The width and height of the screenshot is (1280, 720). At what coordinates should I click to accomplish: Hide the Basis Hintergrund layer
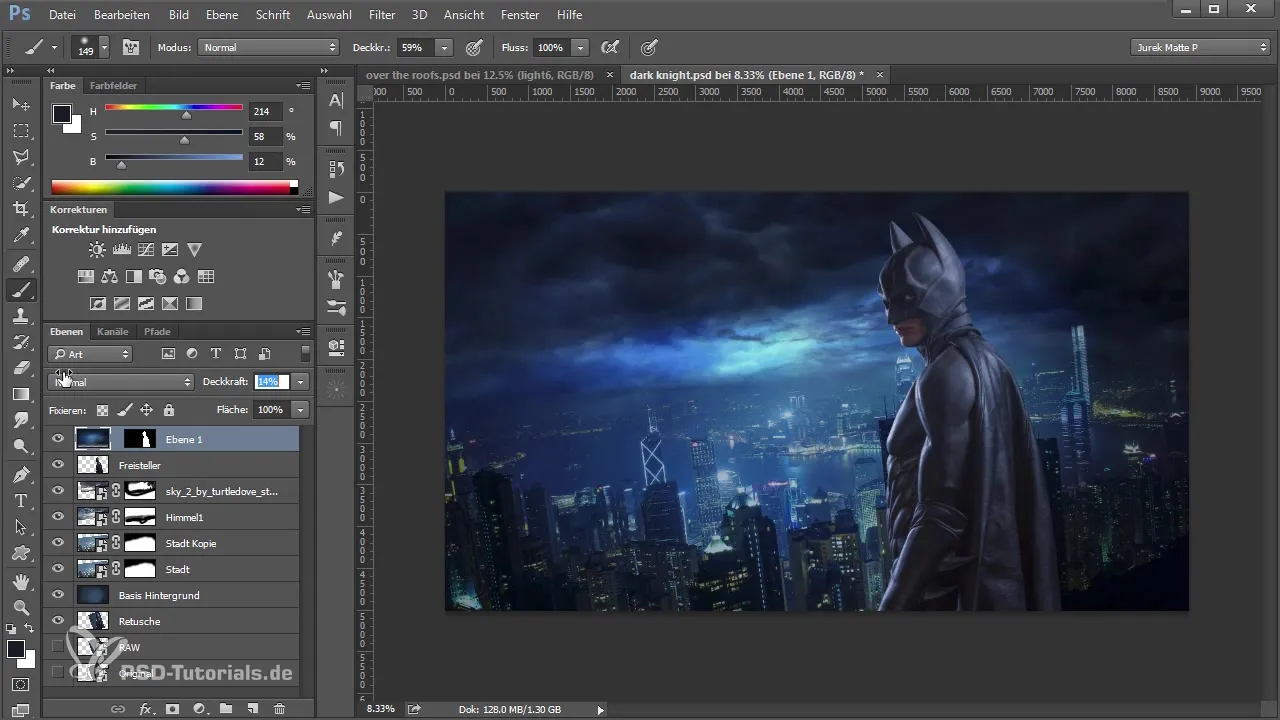pos(58,595)
